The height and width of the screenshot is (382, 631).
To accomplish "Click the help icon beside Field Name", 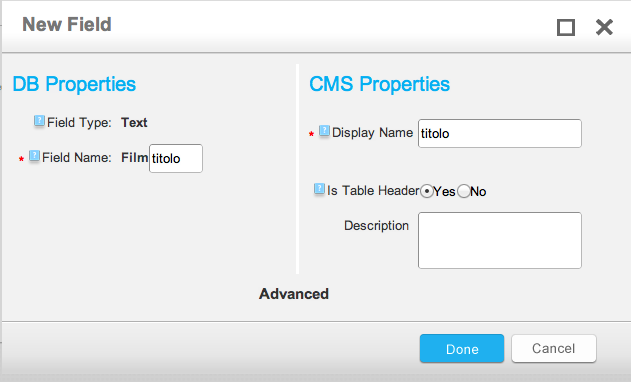I will point(35,156).
